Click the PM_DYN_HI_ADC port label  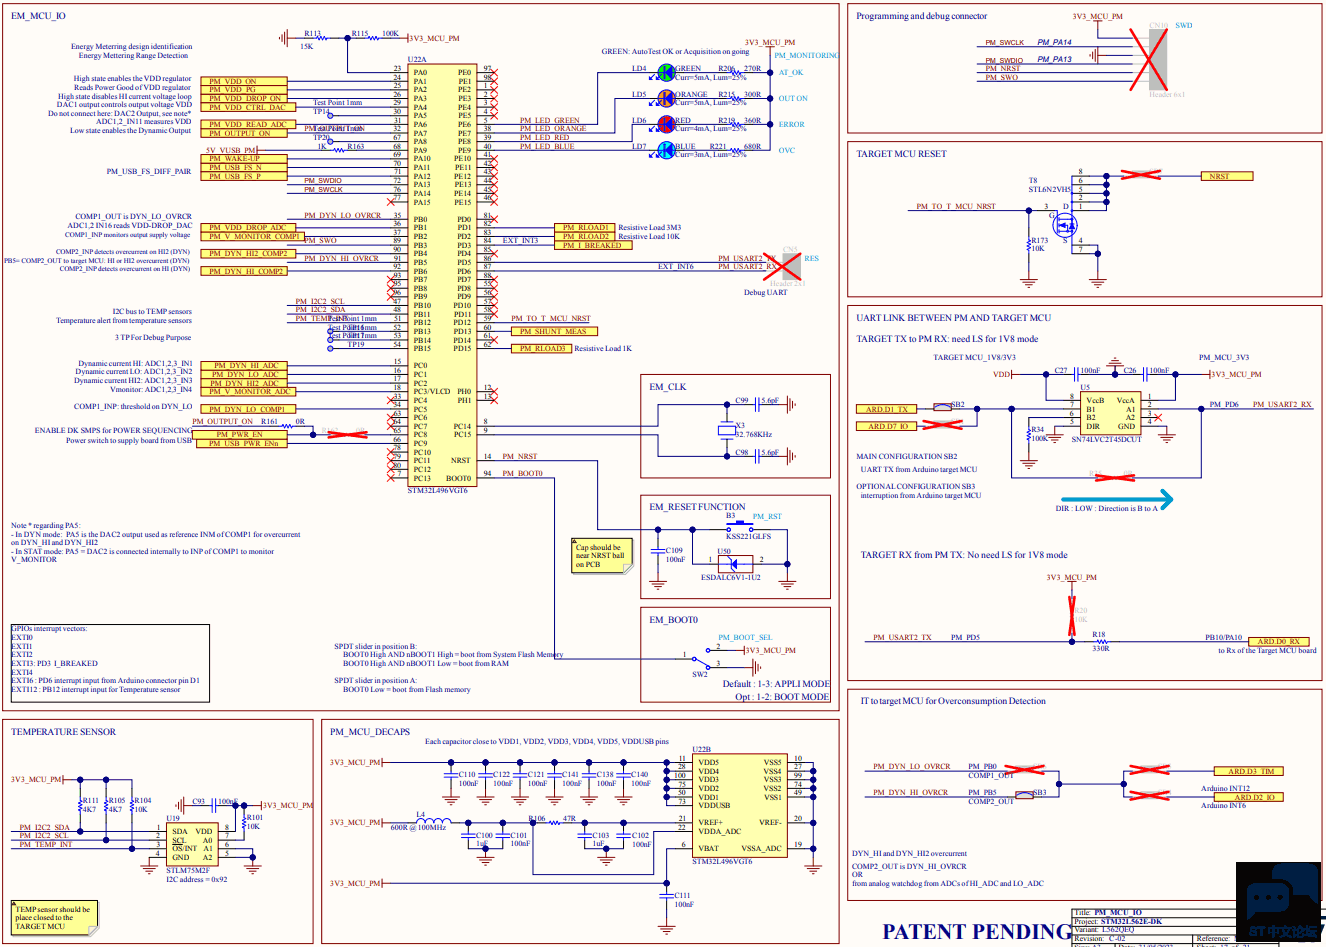(244, 366)
